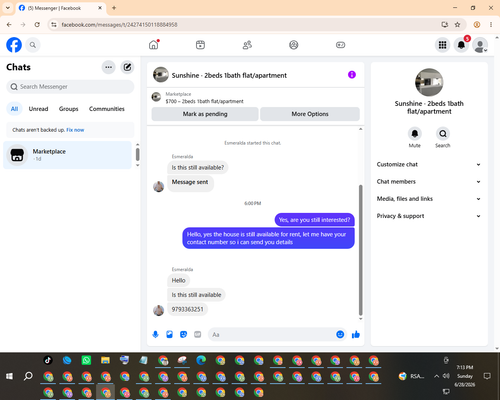Open the Chrome three-dot menu
Screen dimensions: 500x400
click(x=491, y=25)
